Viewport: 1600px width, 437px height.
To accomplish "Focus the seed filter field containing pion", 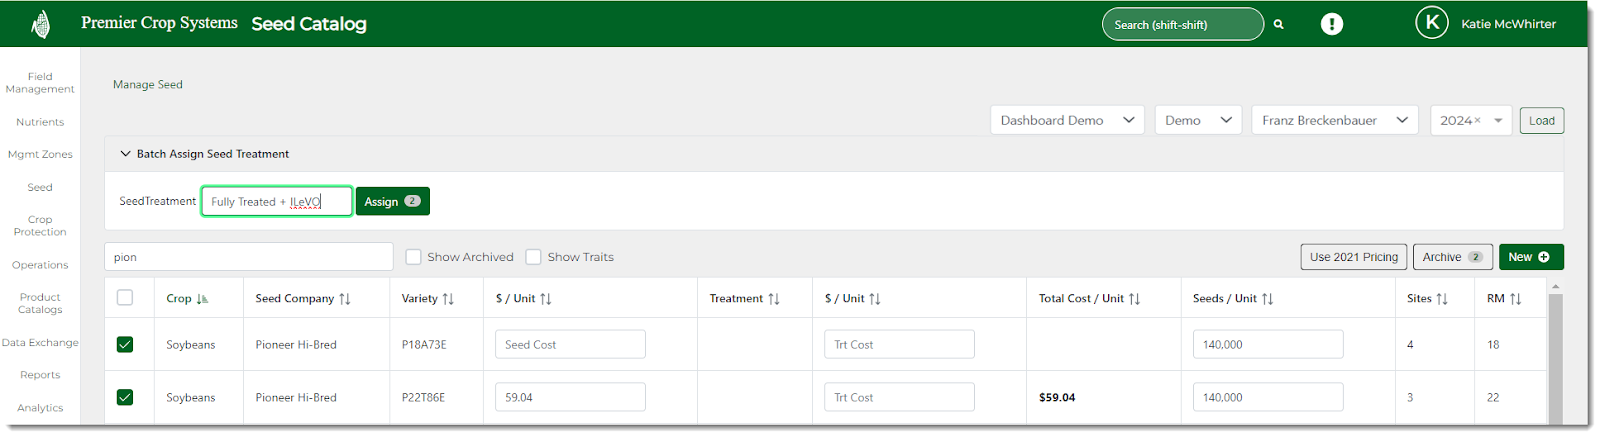I will (x=249, y=257).
